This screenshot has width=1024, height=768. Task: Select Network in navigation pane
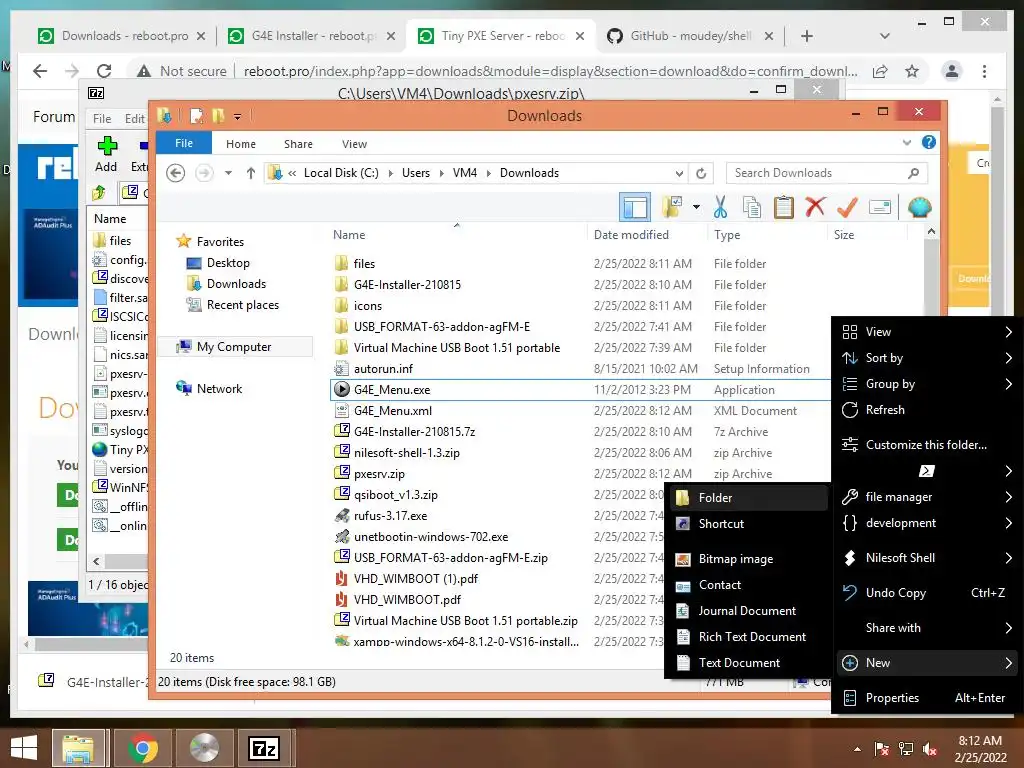click(x=219, y=389)
